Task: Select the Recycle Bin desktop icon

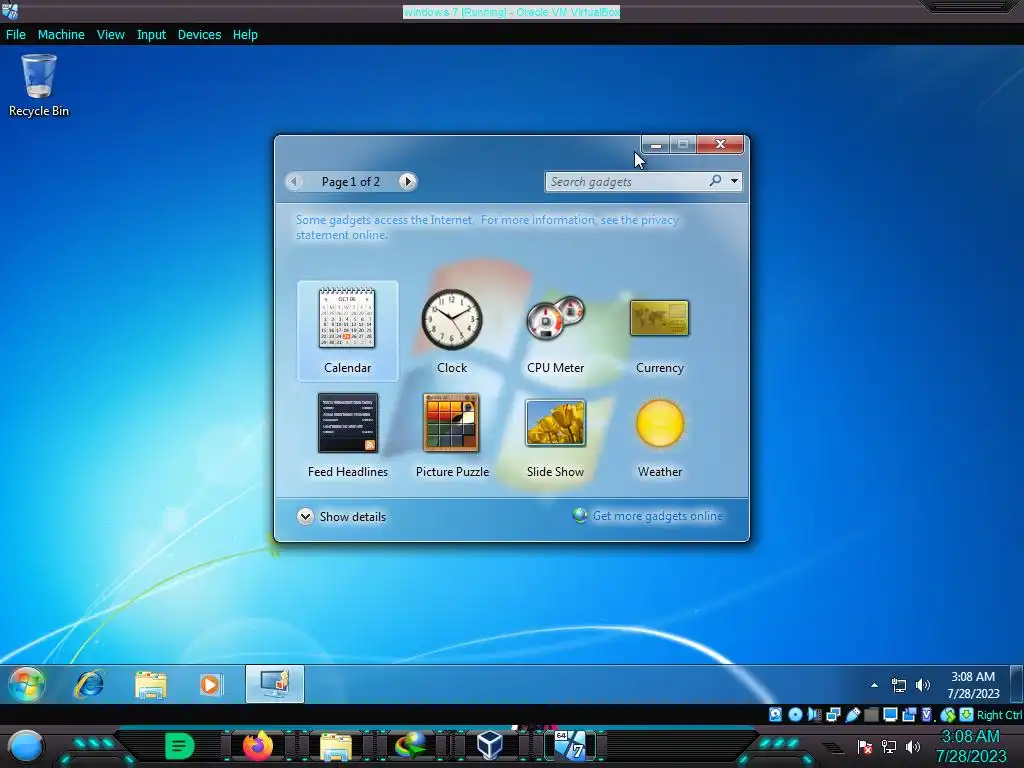Action: pyautogui.click(x=39, y=86)
